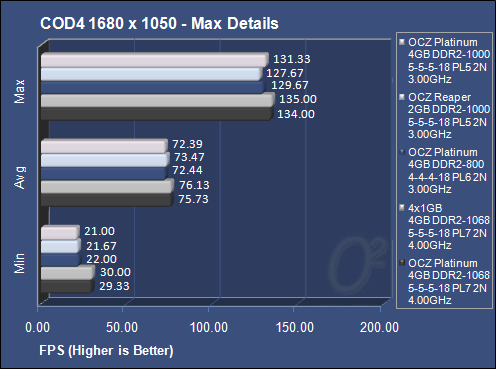The width and height of the screenshot is (496, 369).
Task: Click the light blue Min bar at 21.67
Action: (60, 246)
